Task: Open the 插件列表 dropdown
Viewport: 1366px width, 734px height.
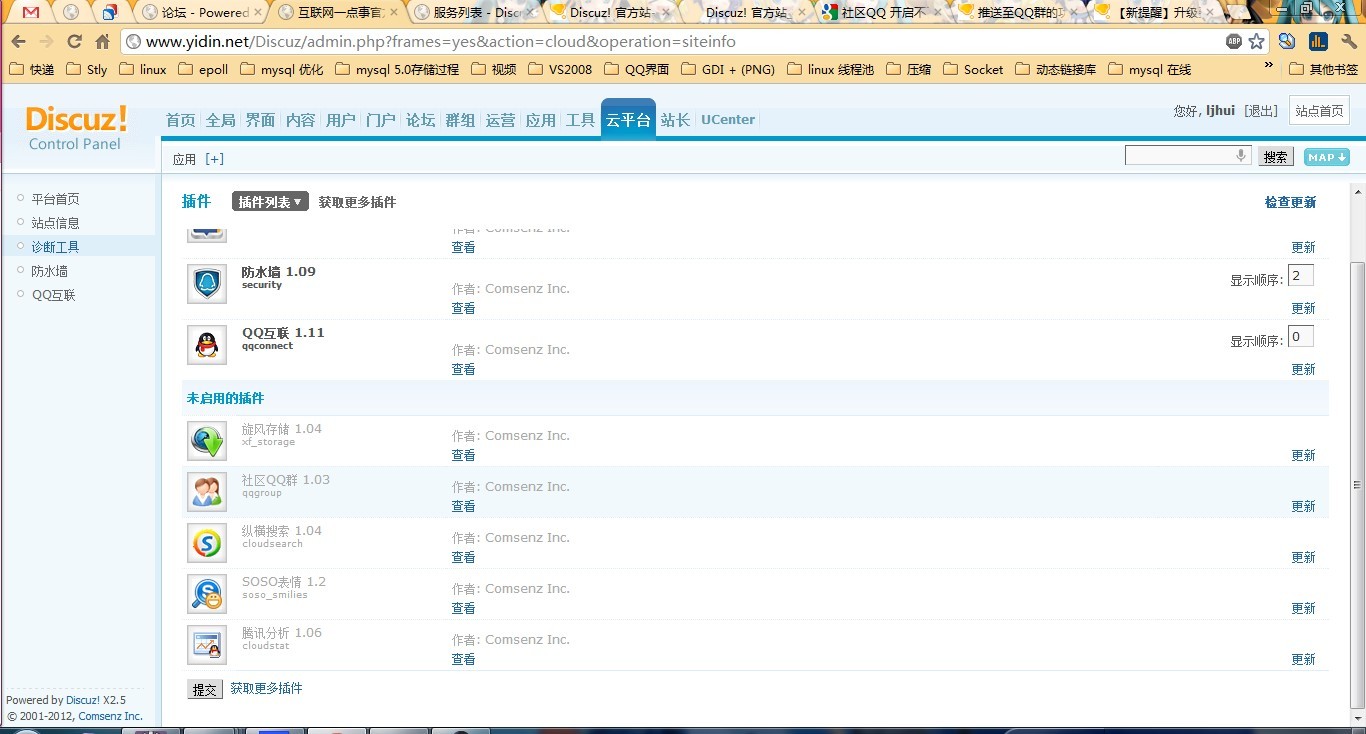Action: (x=270, y=202)
